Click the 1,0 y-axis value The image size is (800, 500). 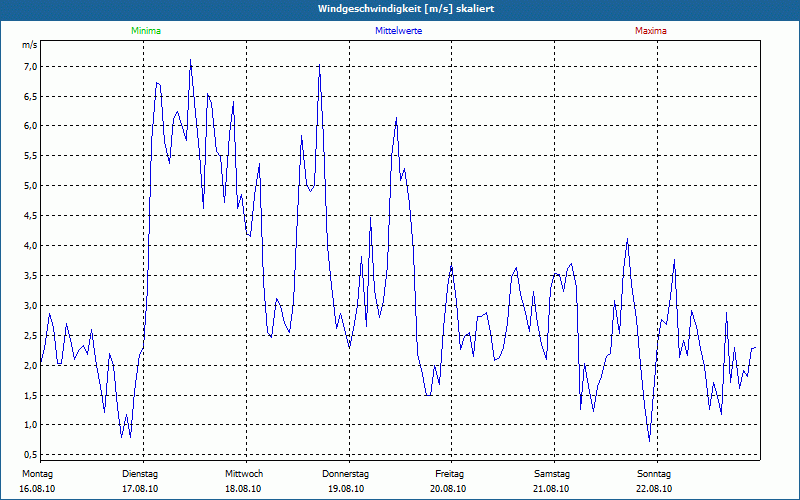click(x=30, y=425)
